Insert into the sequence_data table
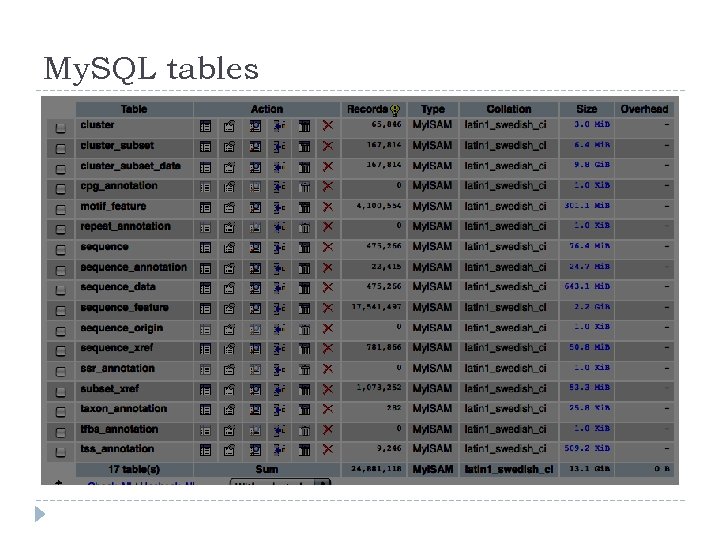The width and height of the screenshot is (720, 540). pyautogui.click(x=279, y=288)
